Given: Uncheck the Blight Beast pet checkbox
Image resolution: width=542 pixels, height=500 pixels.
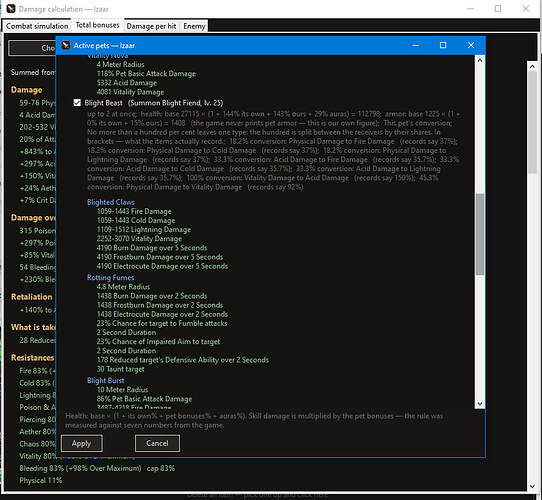Looking at the screenshot, I should [x=77, y=103].
